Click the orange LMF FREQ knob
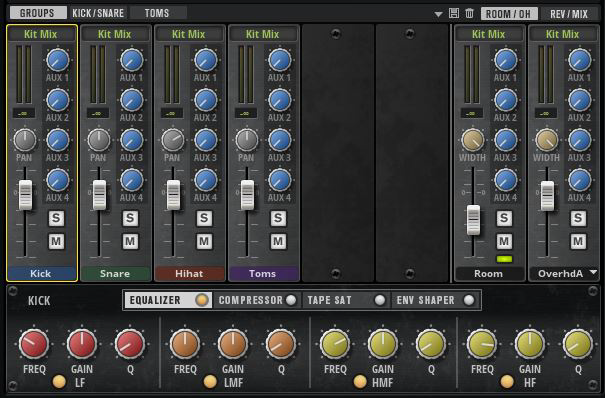The width and height of the screenshot is (605, 398). [x=185, y=344]
